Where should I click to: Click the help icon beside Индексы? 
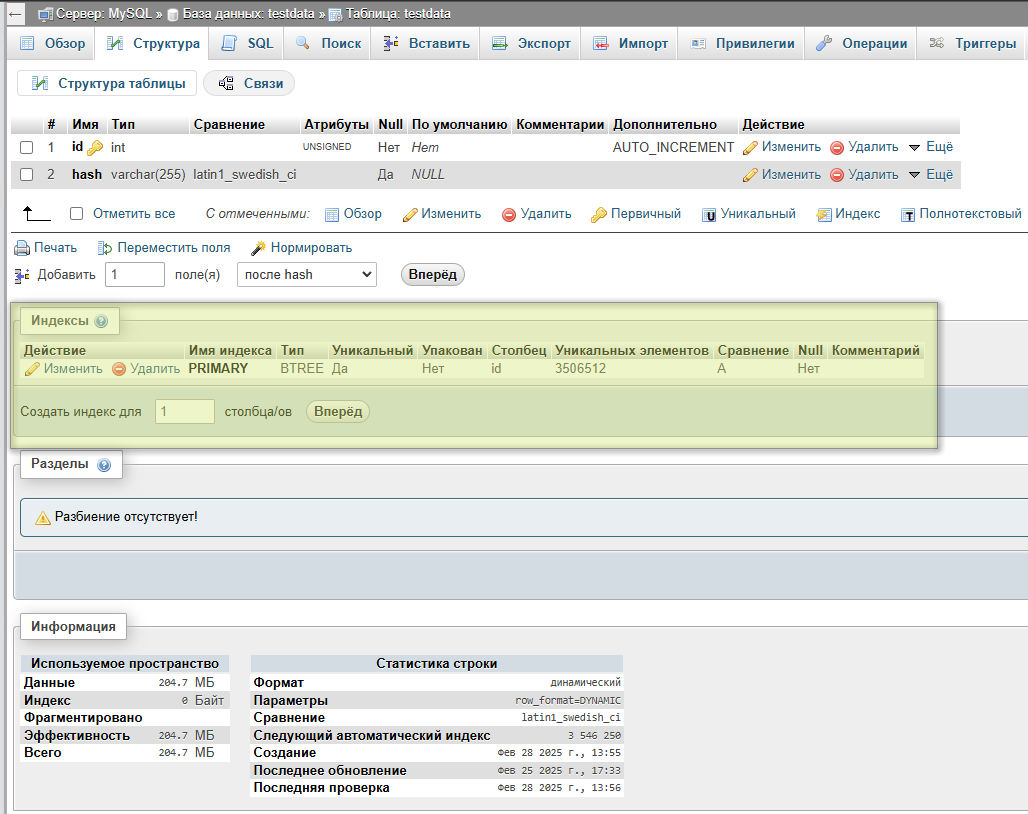[x=101, y=321]
